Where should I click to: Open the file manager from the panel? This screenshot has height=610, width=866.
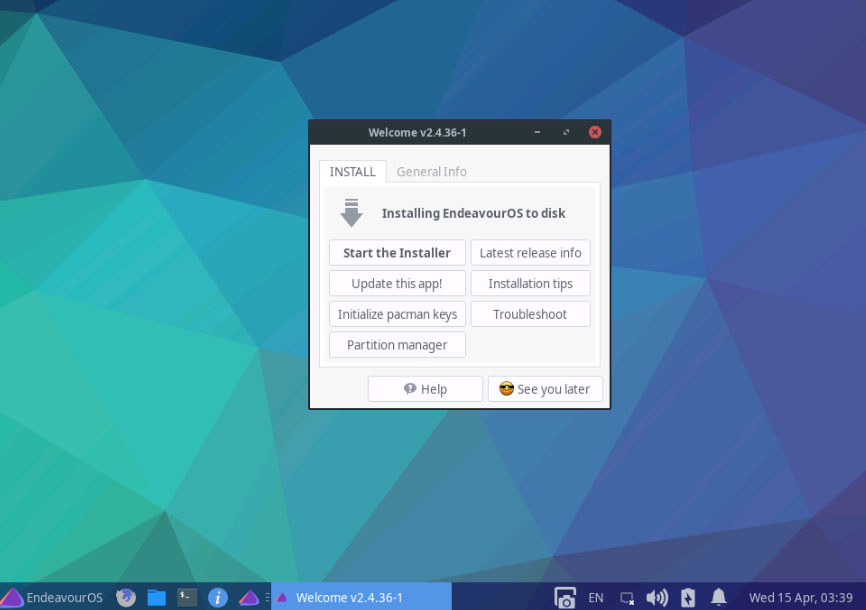tap(156, 597)
